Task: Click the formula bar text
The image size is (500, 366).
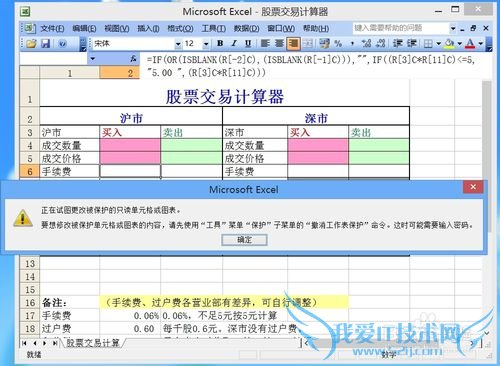Action: pos(311,66)
